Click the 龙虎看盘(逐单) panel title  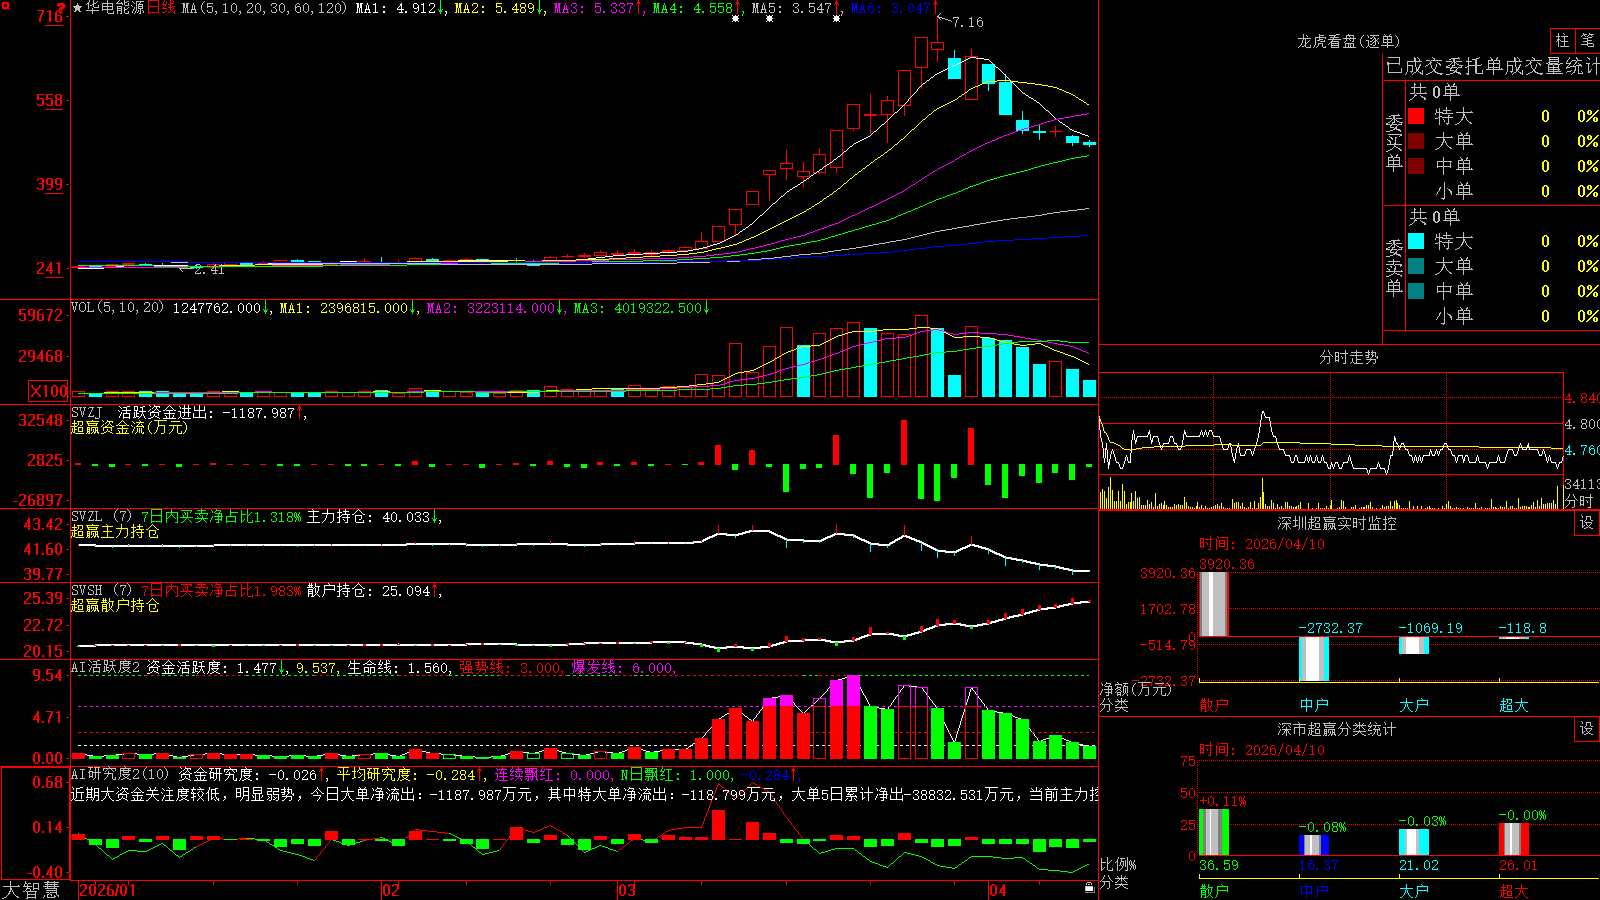coord(1348,41)
